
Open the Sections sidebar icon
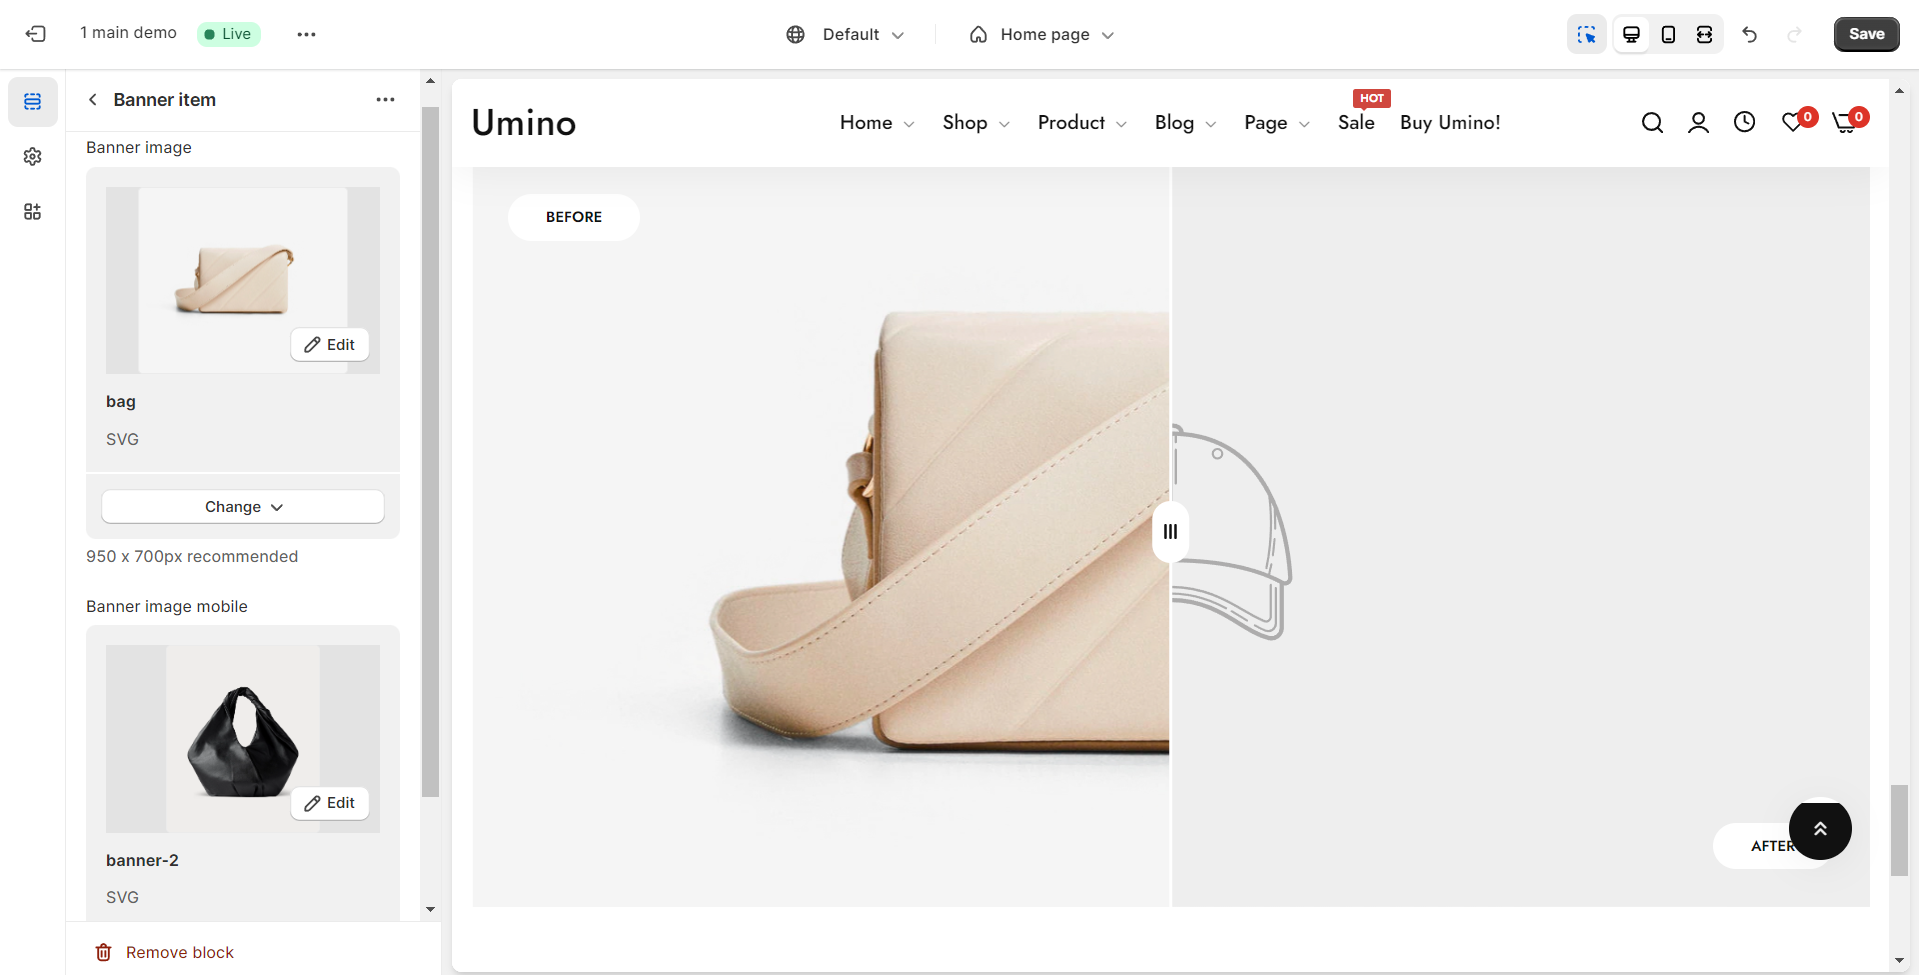coord(33,102)
